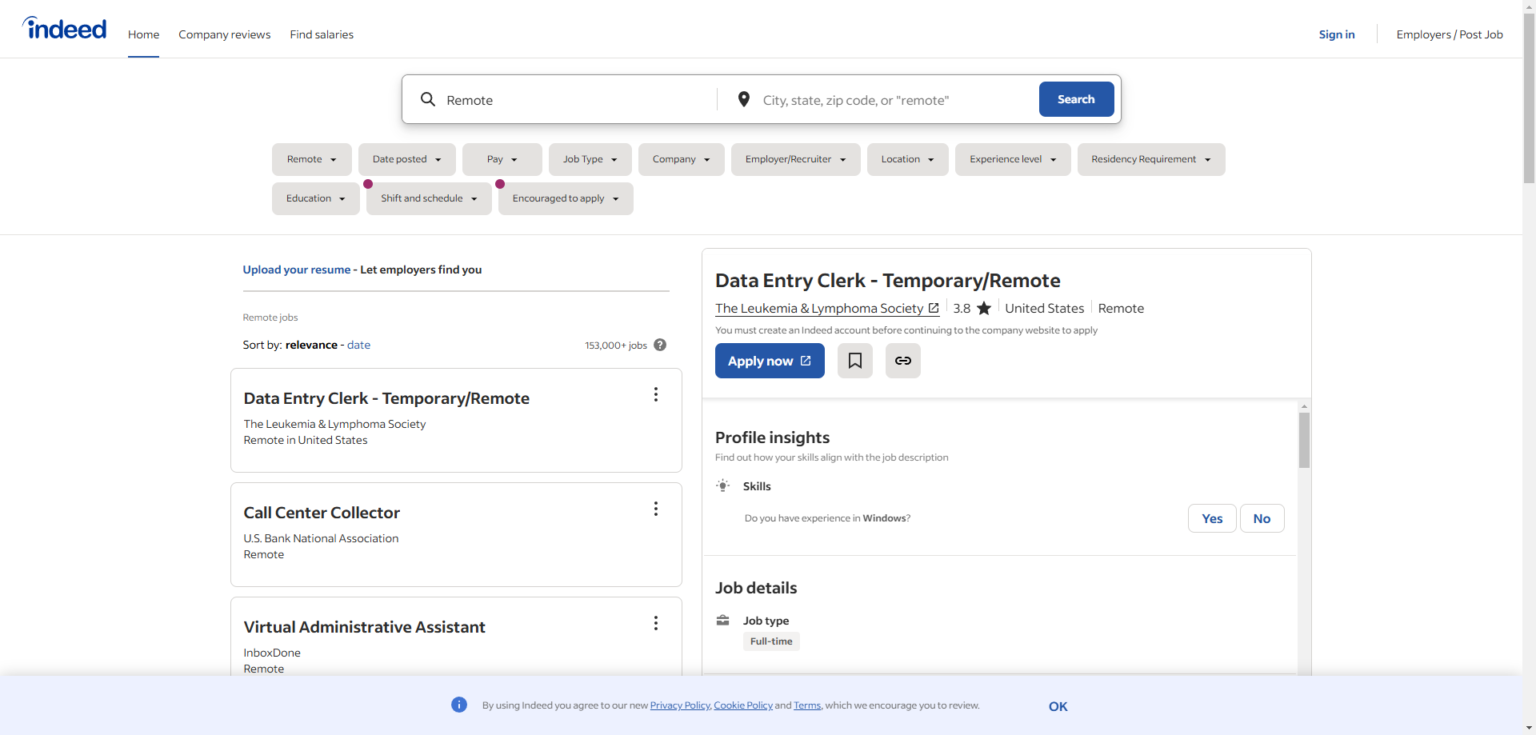
Task: Expand the Date posted filter
Action: [406, 159]
